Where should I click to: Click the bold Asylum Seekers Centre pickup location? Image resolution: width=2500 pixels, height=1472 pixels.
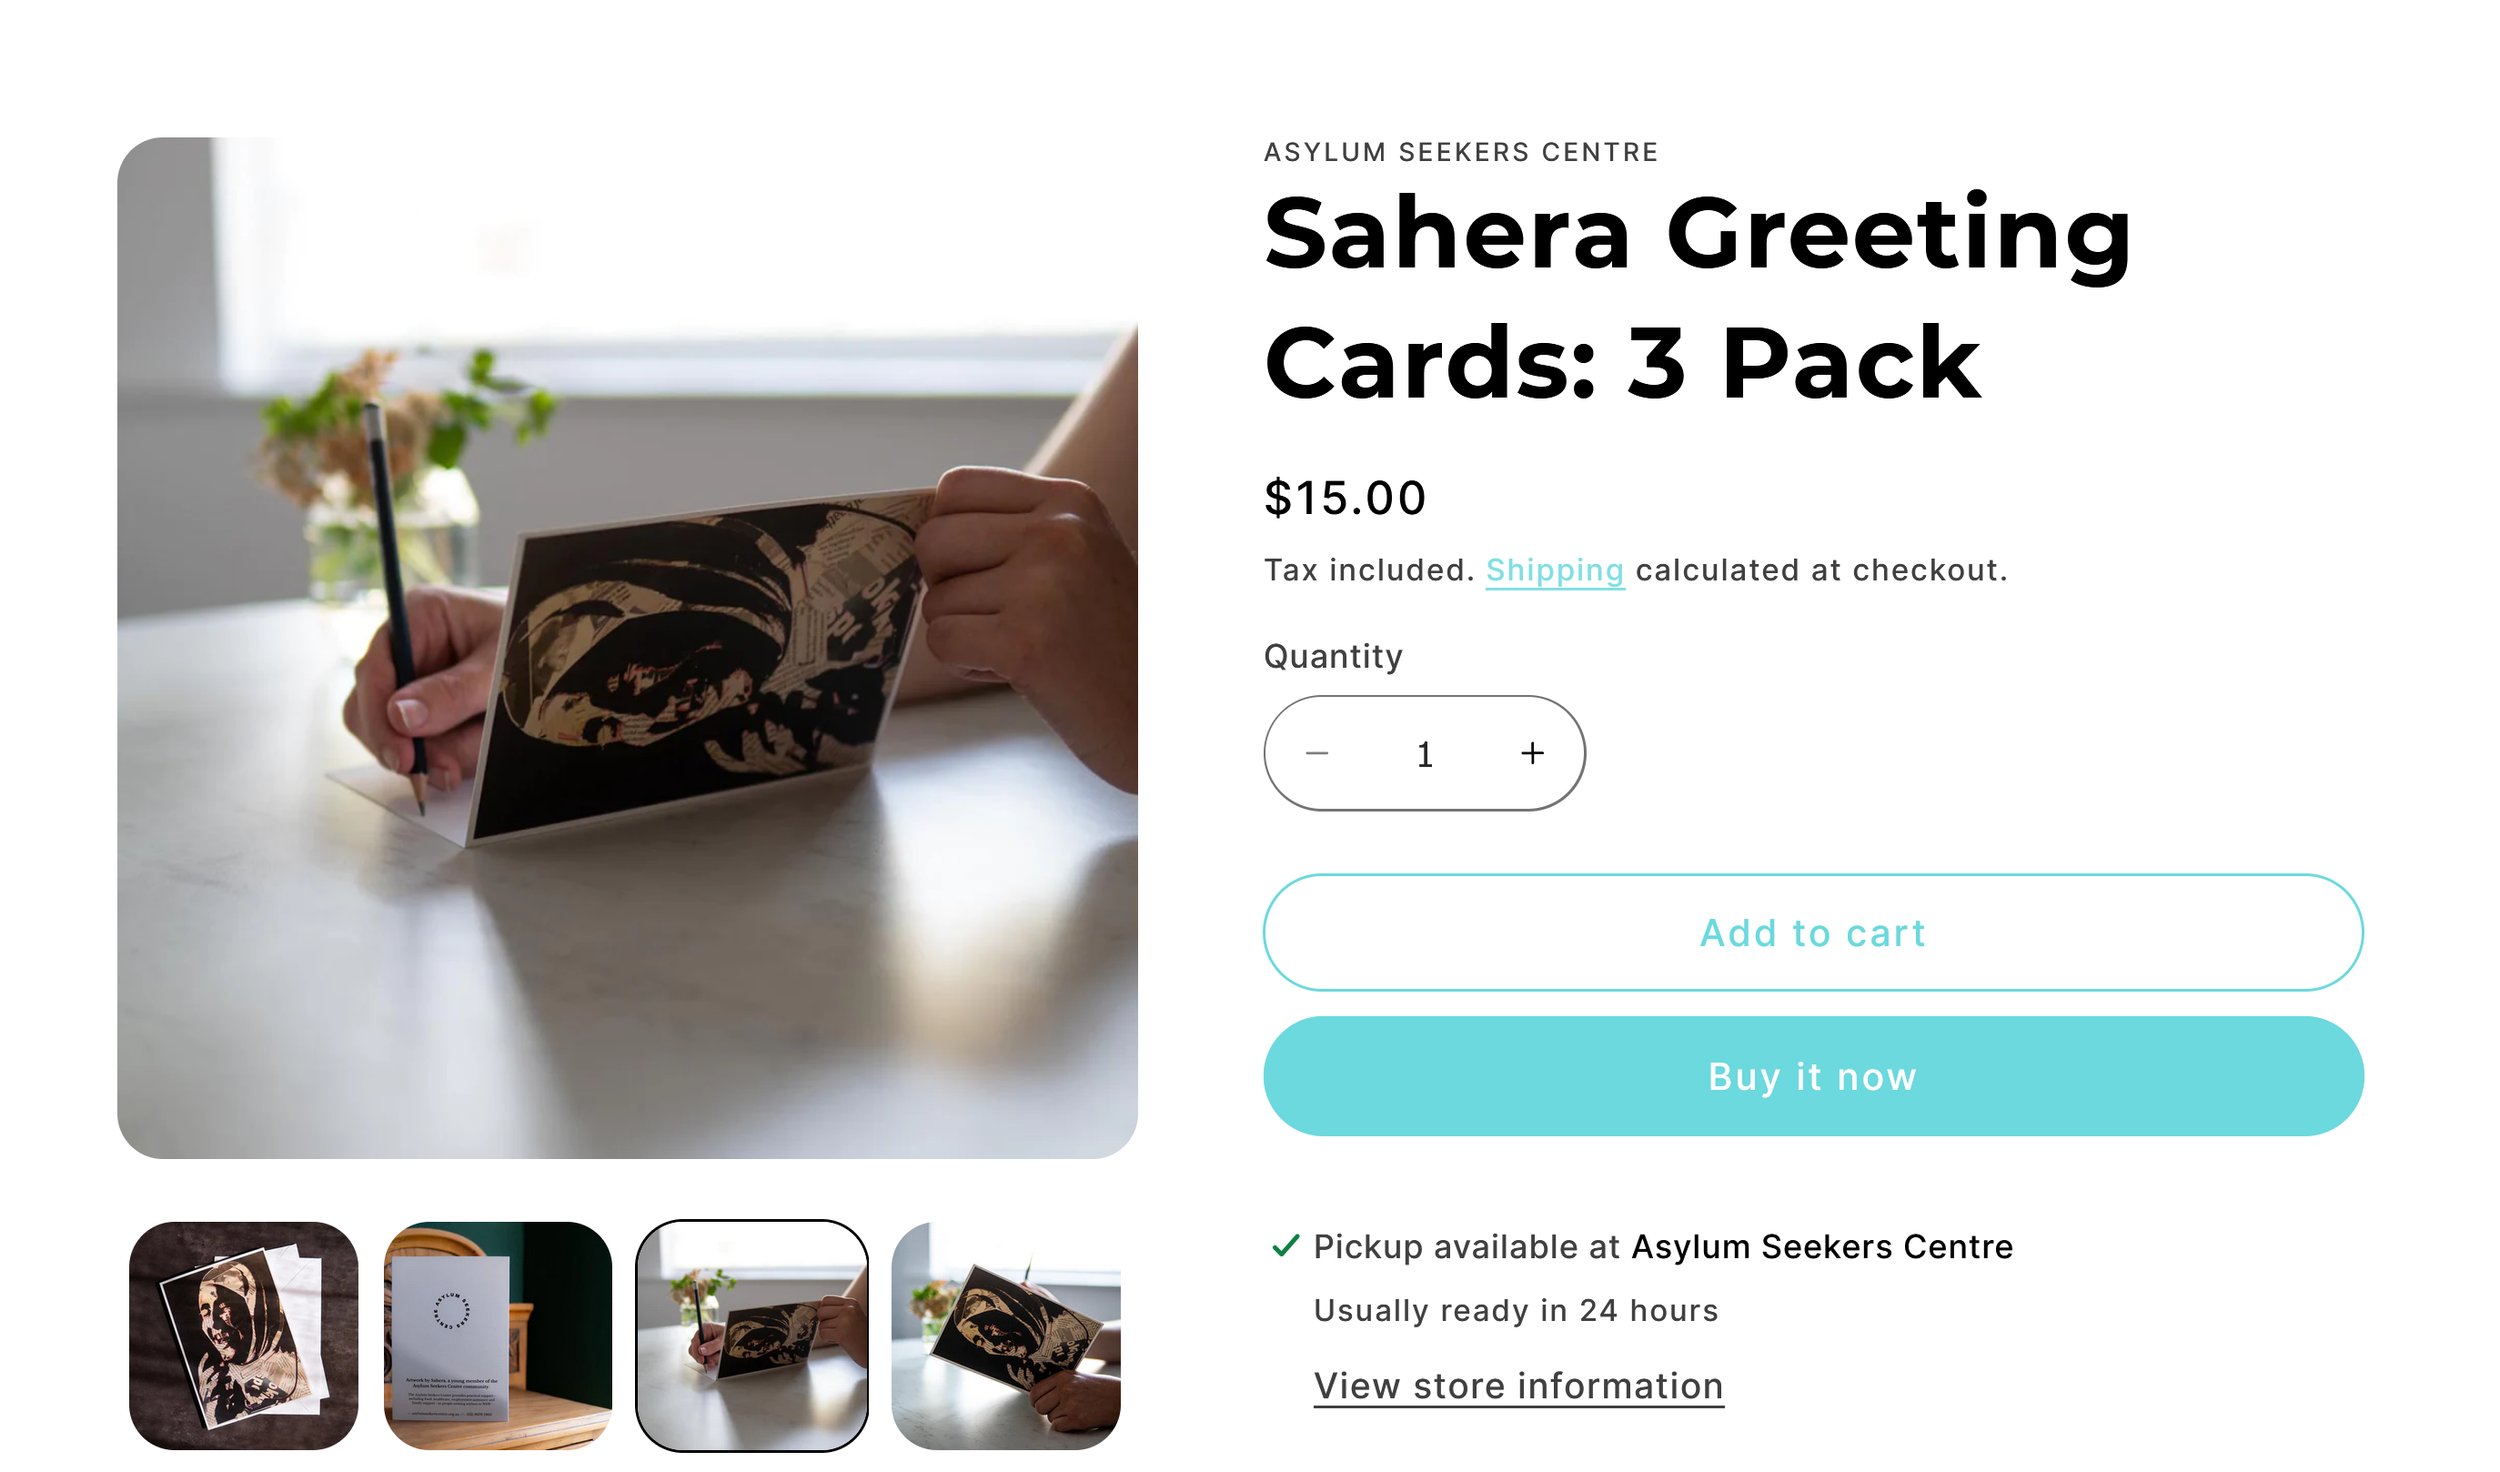click(1822, 1247)
